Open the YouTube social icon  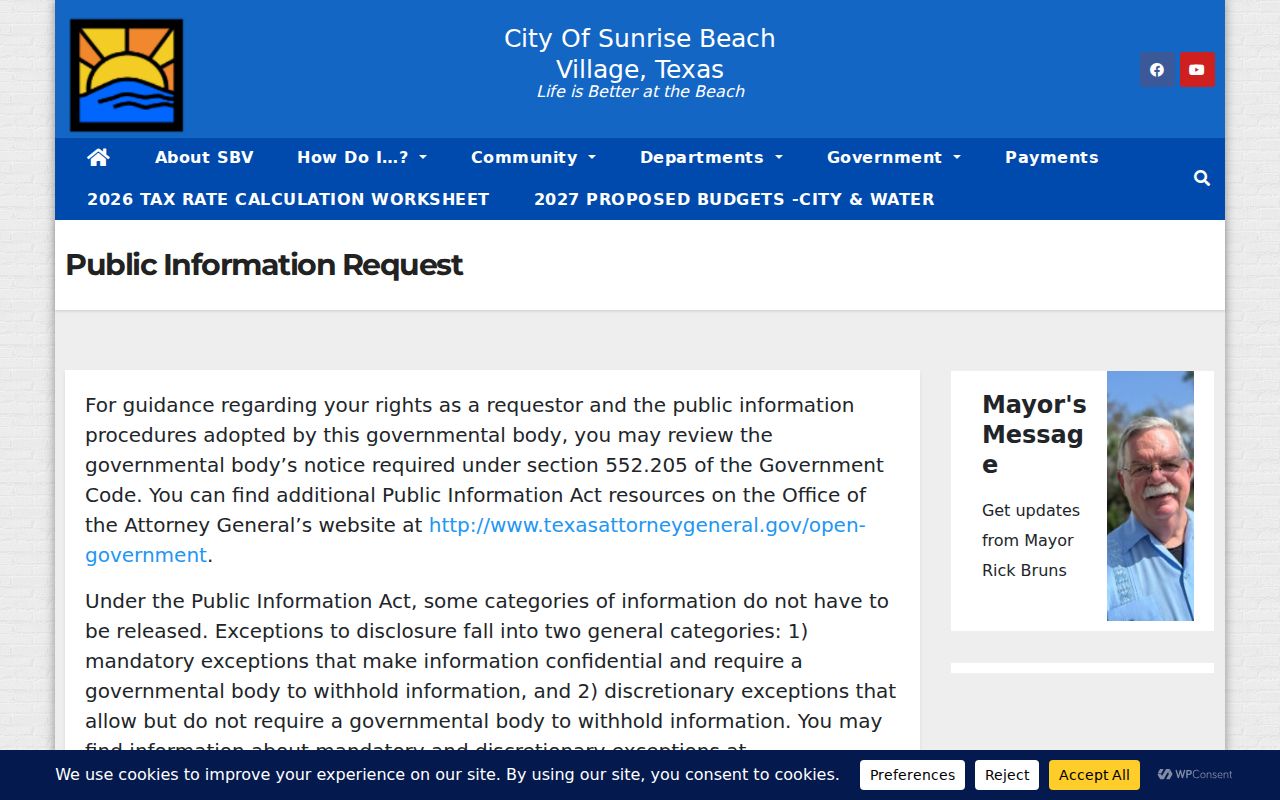pyautogui.click(x=1197, y=70)
